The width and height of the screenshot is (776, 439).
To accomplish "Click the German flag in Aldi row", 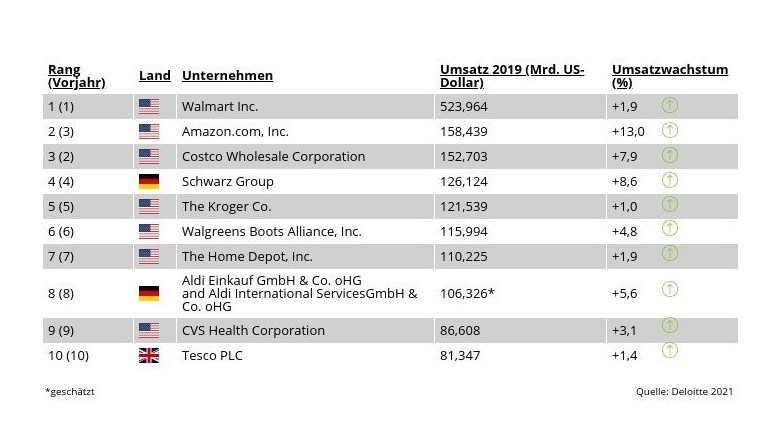I will tap(149, 293).
